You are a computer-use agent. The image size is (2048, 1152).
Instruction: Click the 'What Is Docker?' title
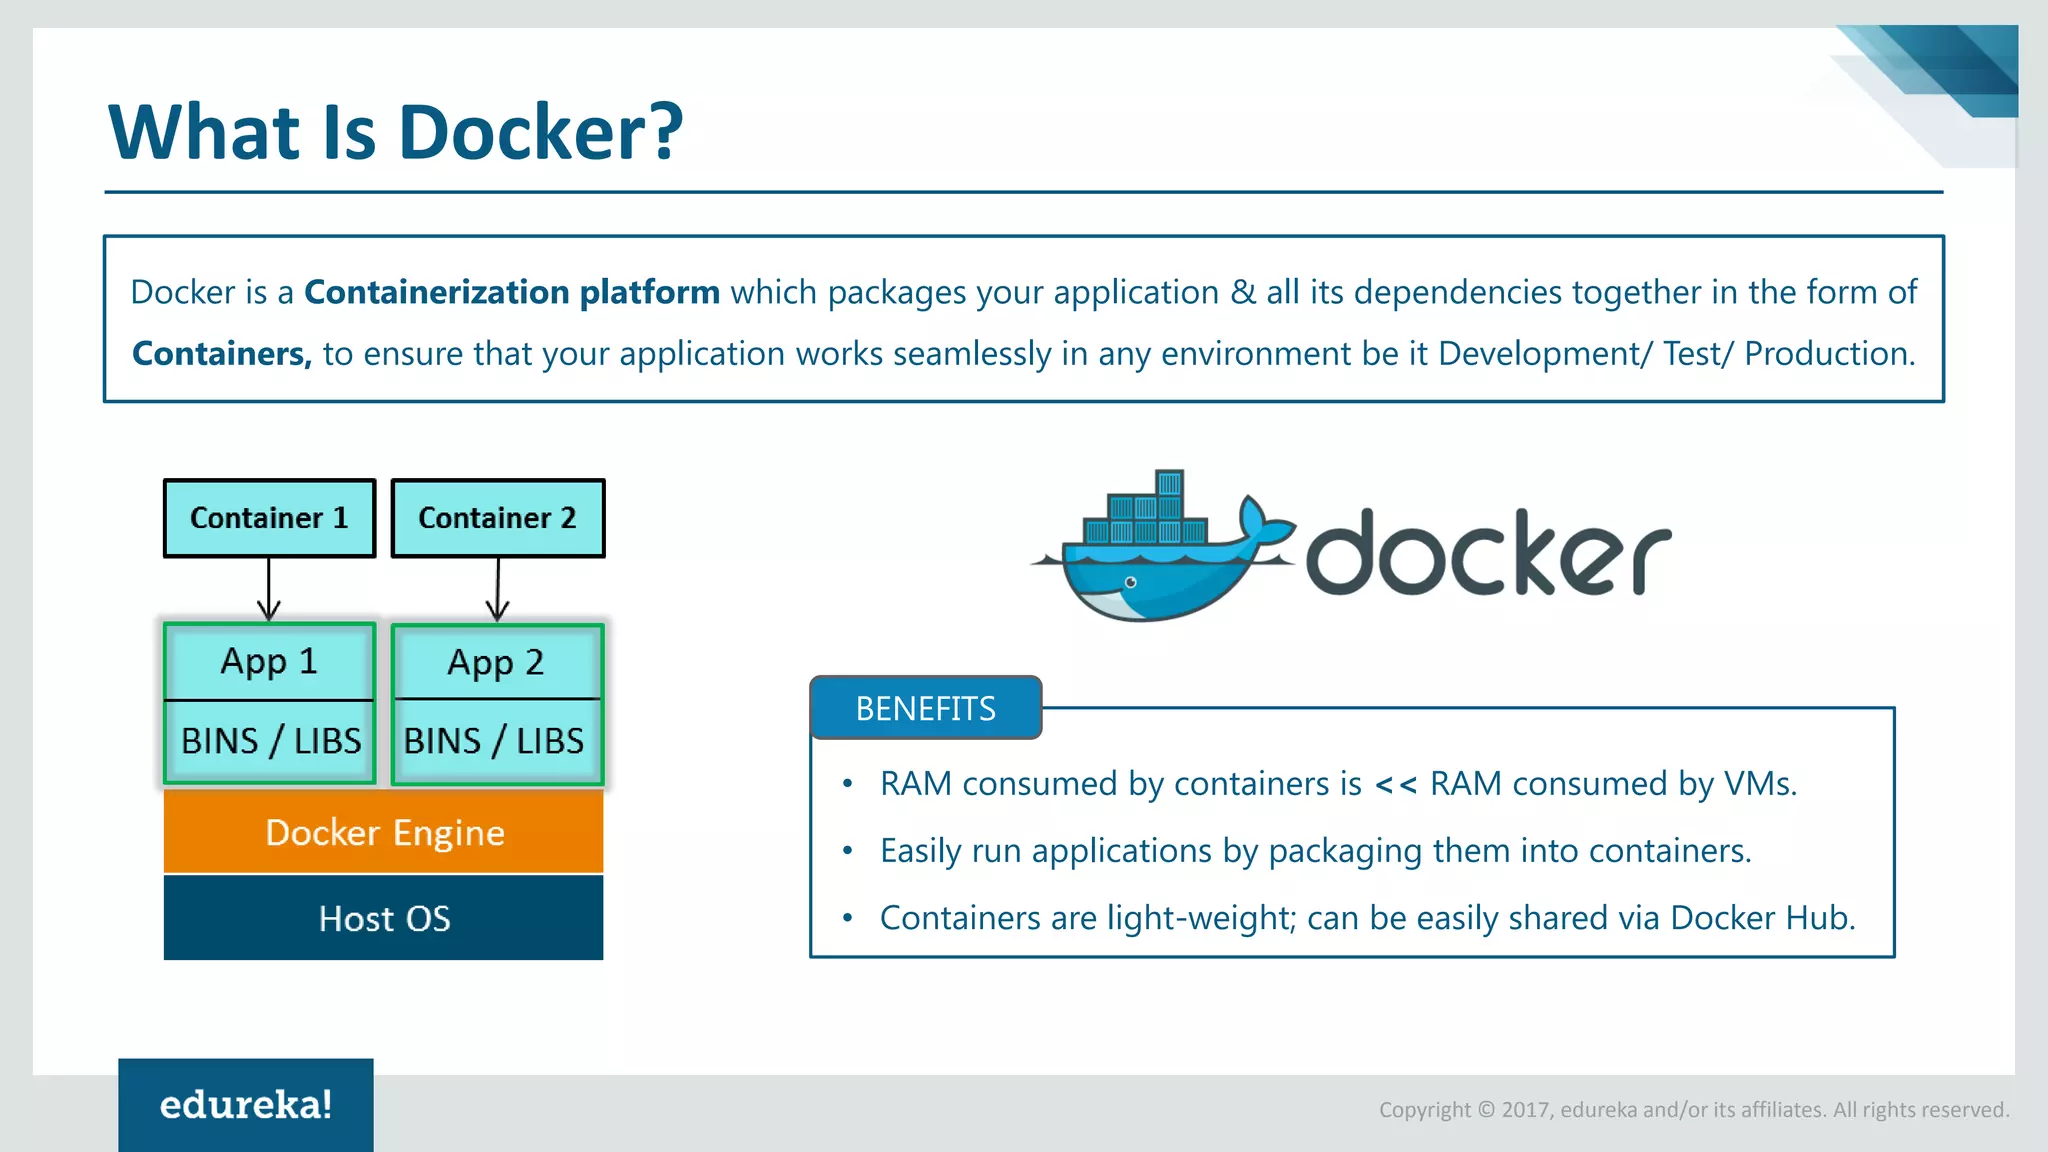pos(396,132)
